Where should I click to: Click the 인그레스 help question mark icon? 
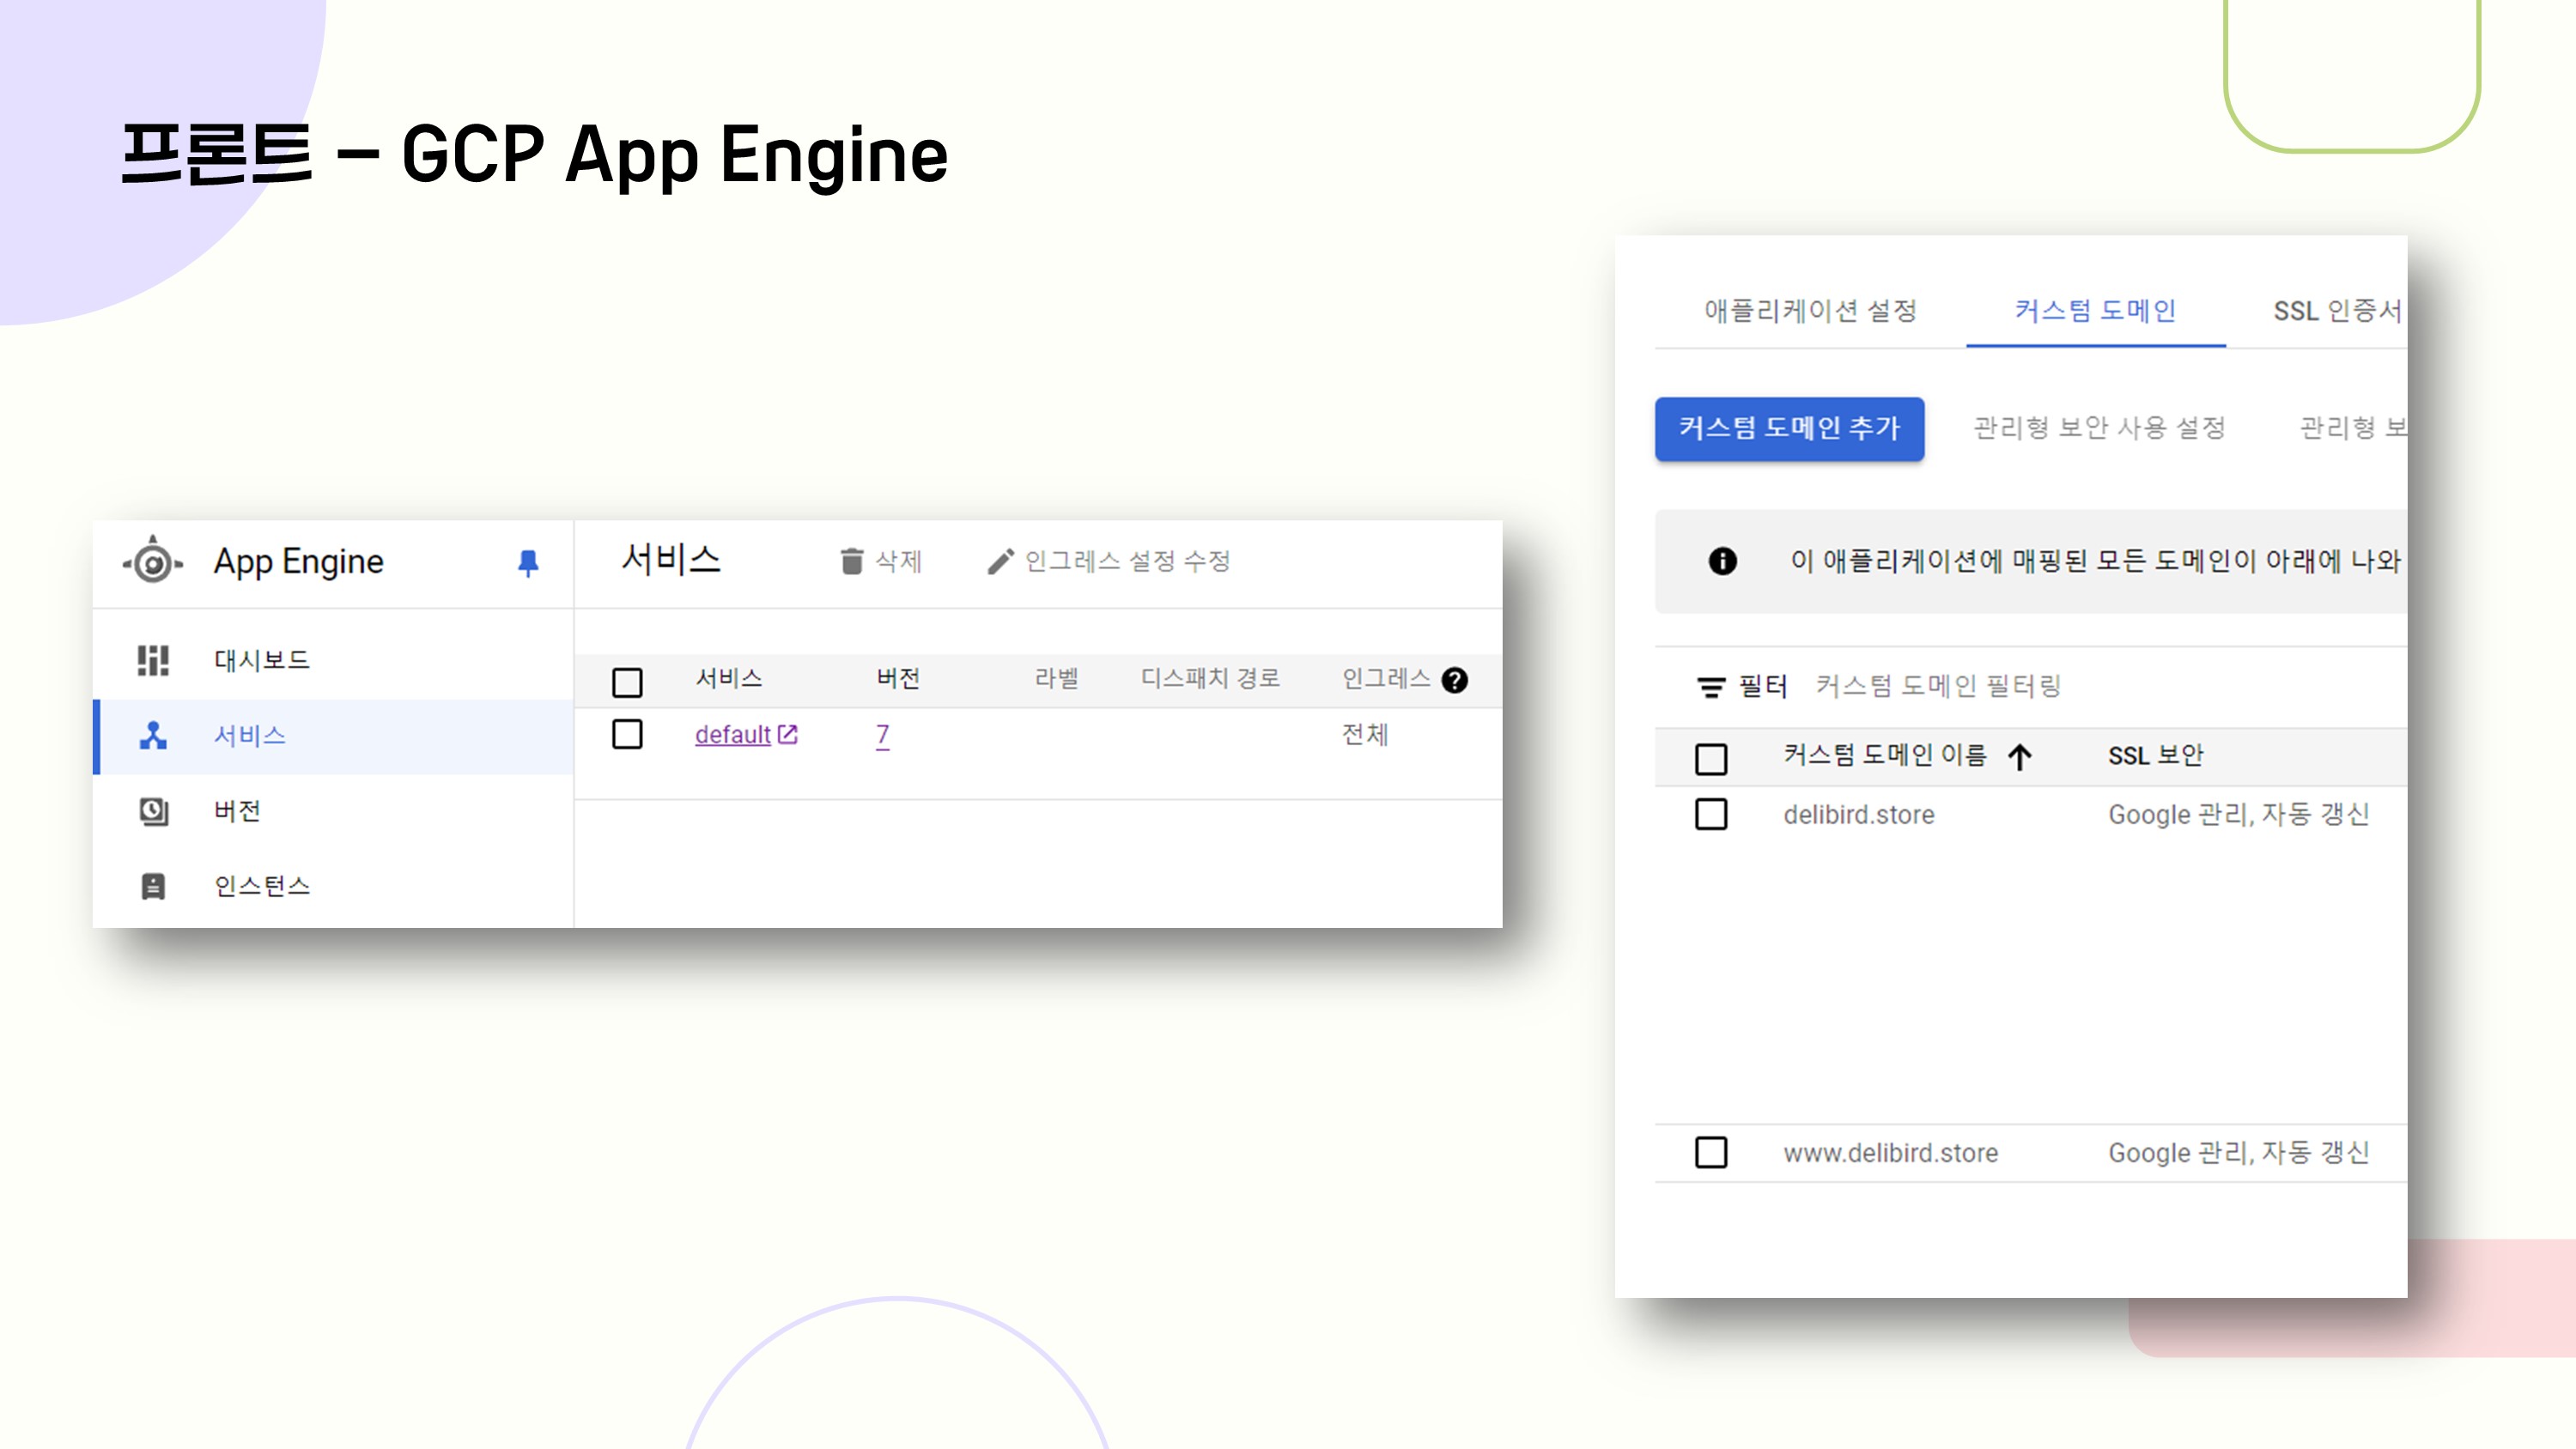pyautogui.click(x=1455, y=680)
